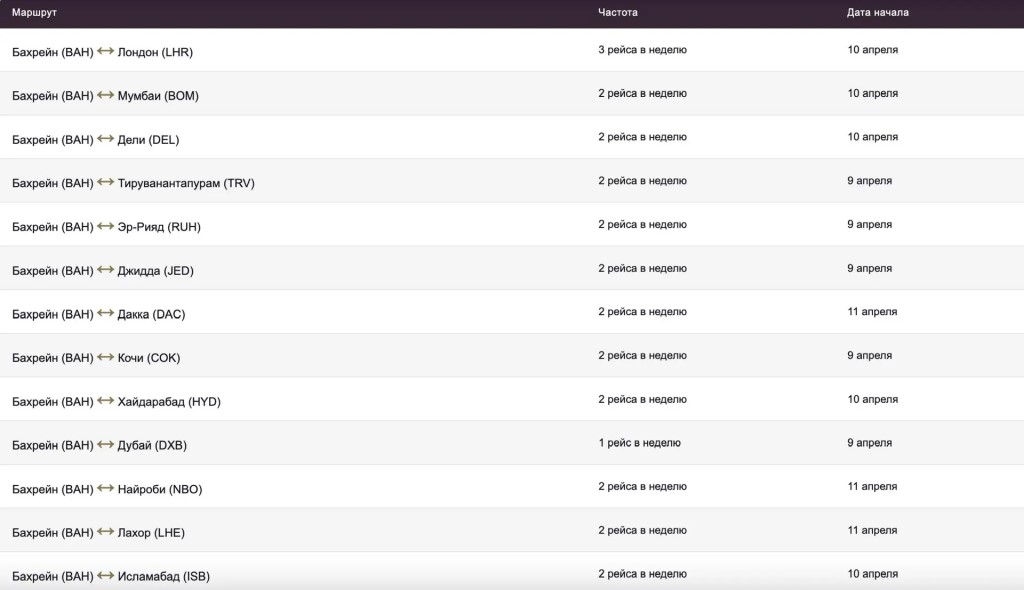Screen dimensions: 1024x590
Task: Click the Дата начала column header
Action: pyautogui.click(x=878, y=13)
